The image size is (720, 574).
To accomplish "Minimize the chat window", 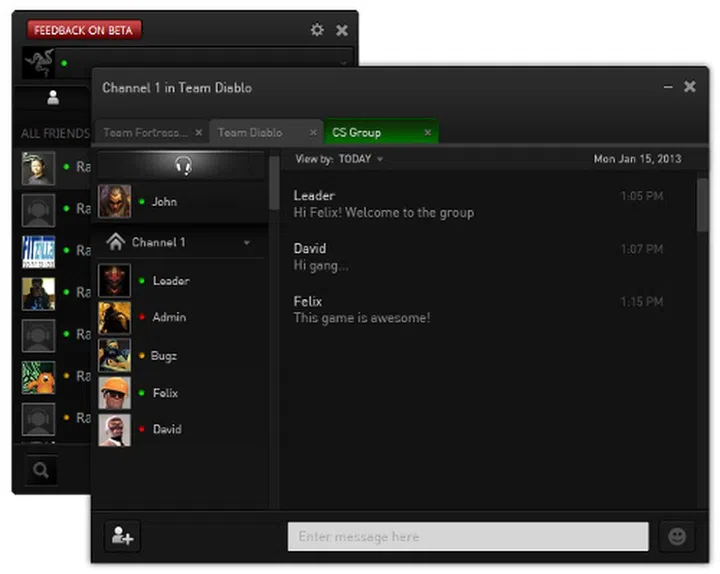I will click(668, 87).
